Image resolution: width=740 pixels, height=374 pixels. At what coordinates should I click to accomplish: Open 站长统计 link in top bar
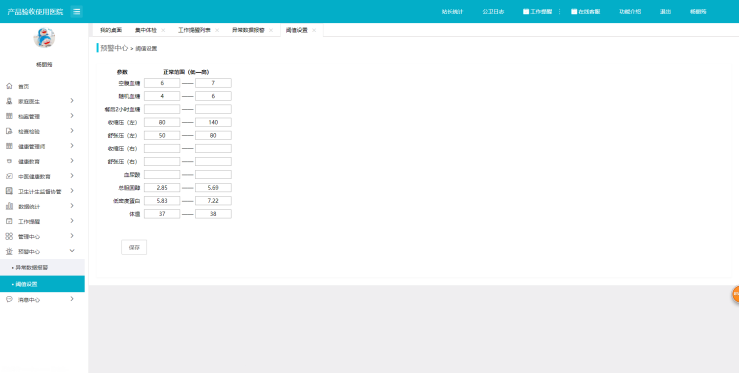point(452,11)
